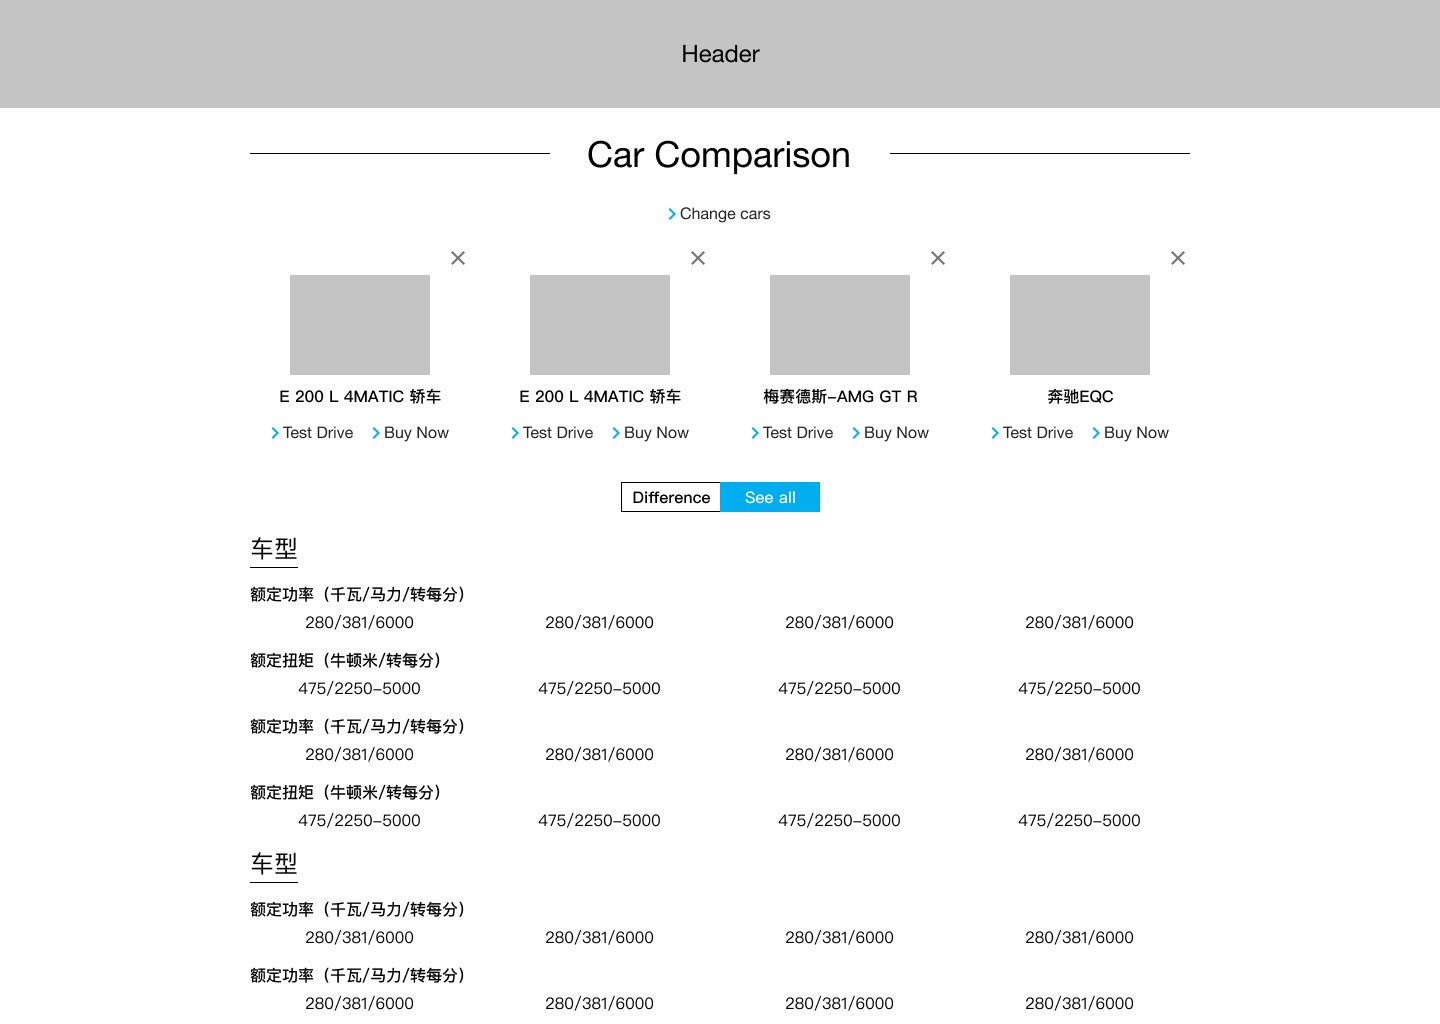This screenshot has height=1024, width=1440.
Task: Click Test Drive under first E 200 L 4MATIC
Action: pos(312,433)
